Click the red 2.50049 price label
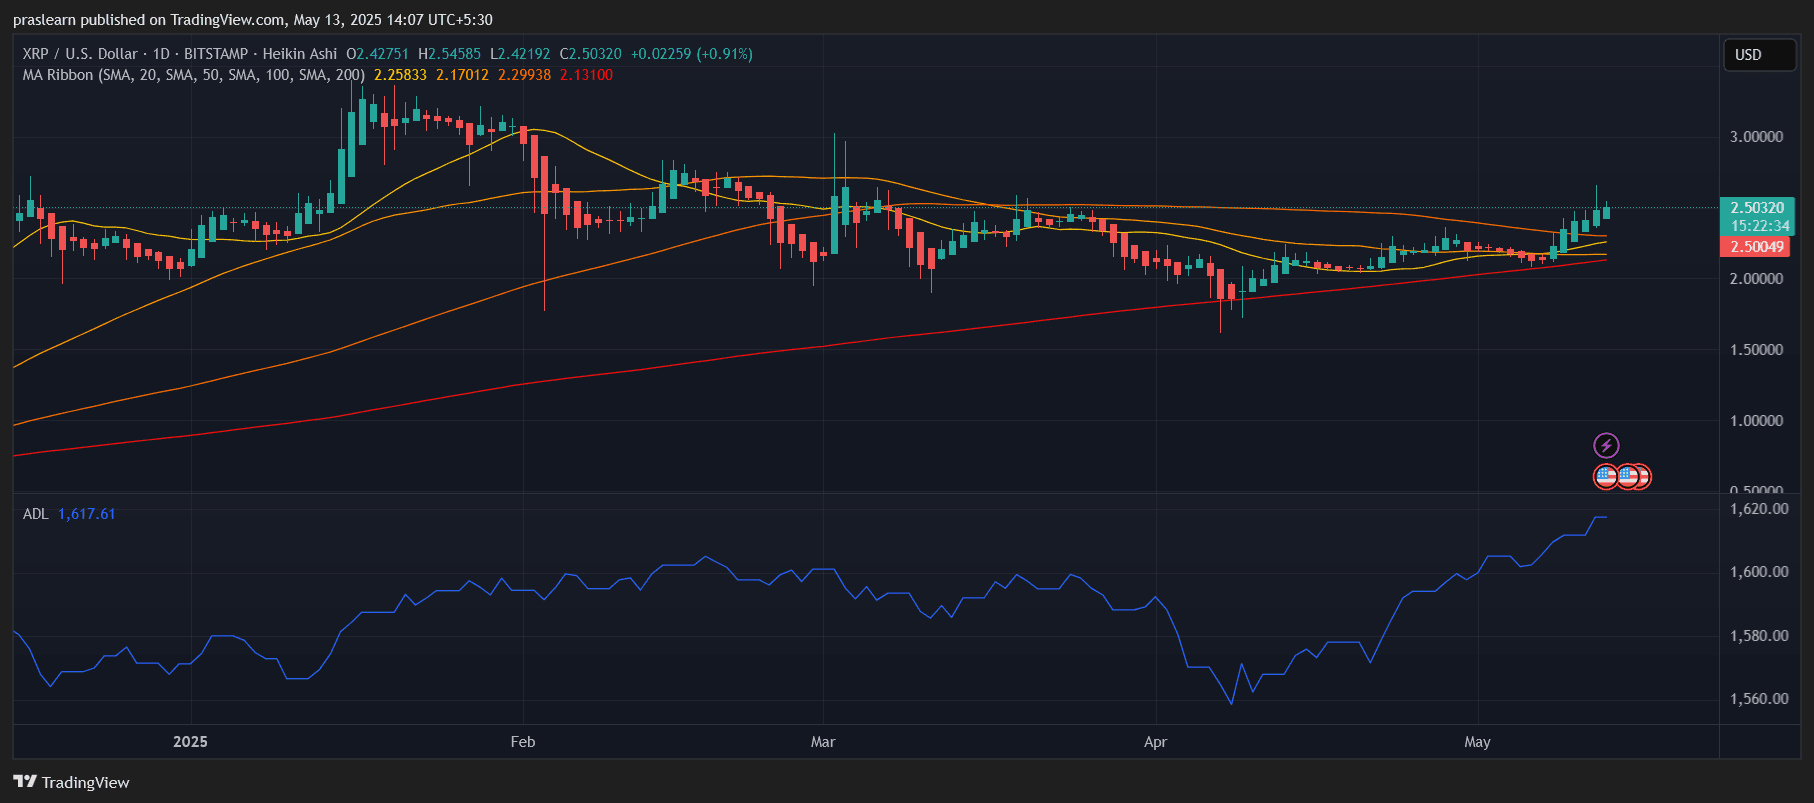Viewport: 1814px width, 803px height. coord(1756,247)
